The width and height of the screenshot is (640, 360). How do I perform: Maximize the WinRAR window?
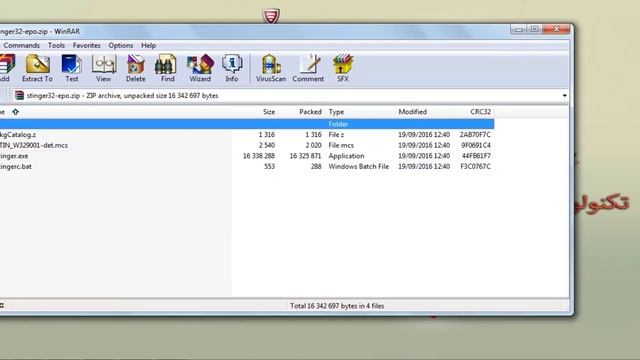[535, 29]
